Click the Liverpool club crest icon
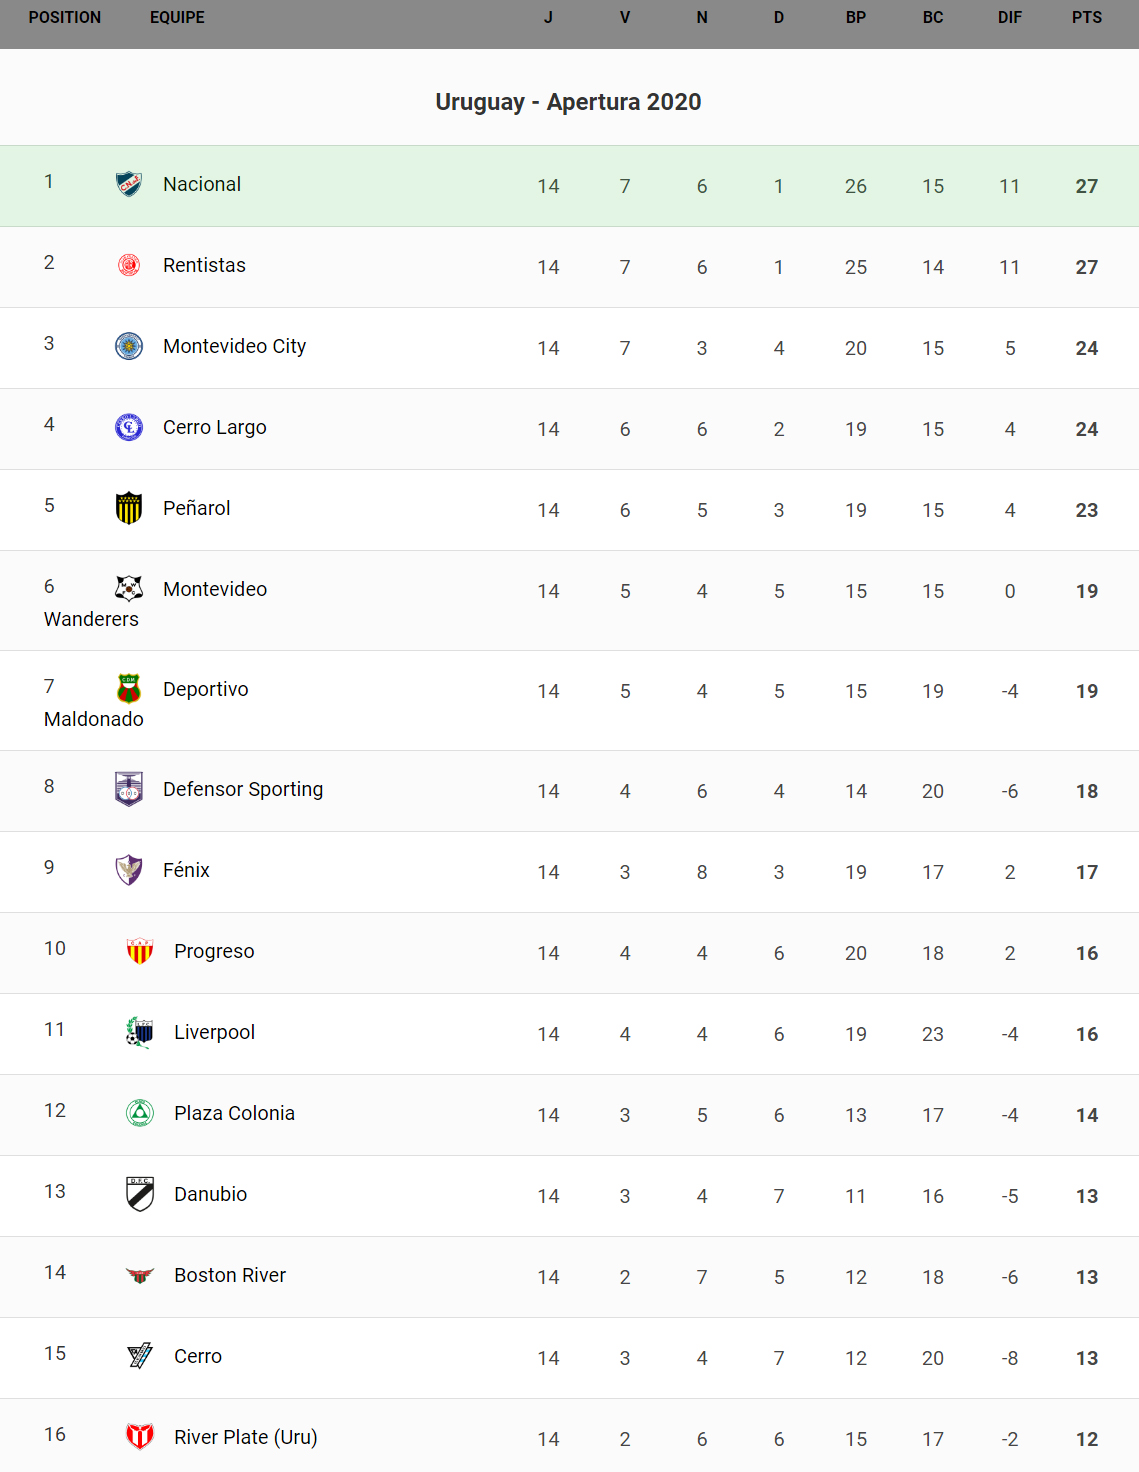The width and height of the screenshot is (1139, 1472). [140, 1032]
